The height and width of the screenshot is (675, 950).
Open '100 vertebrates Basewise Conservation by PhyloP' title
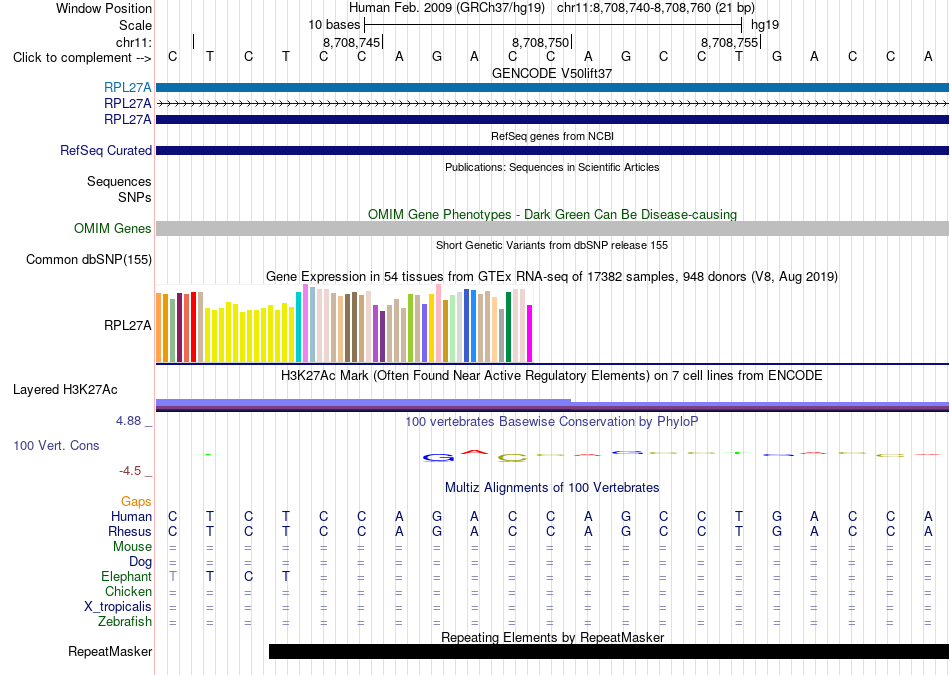(x=552, y=421)
